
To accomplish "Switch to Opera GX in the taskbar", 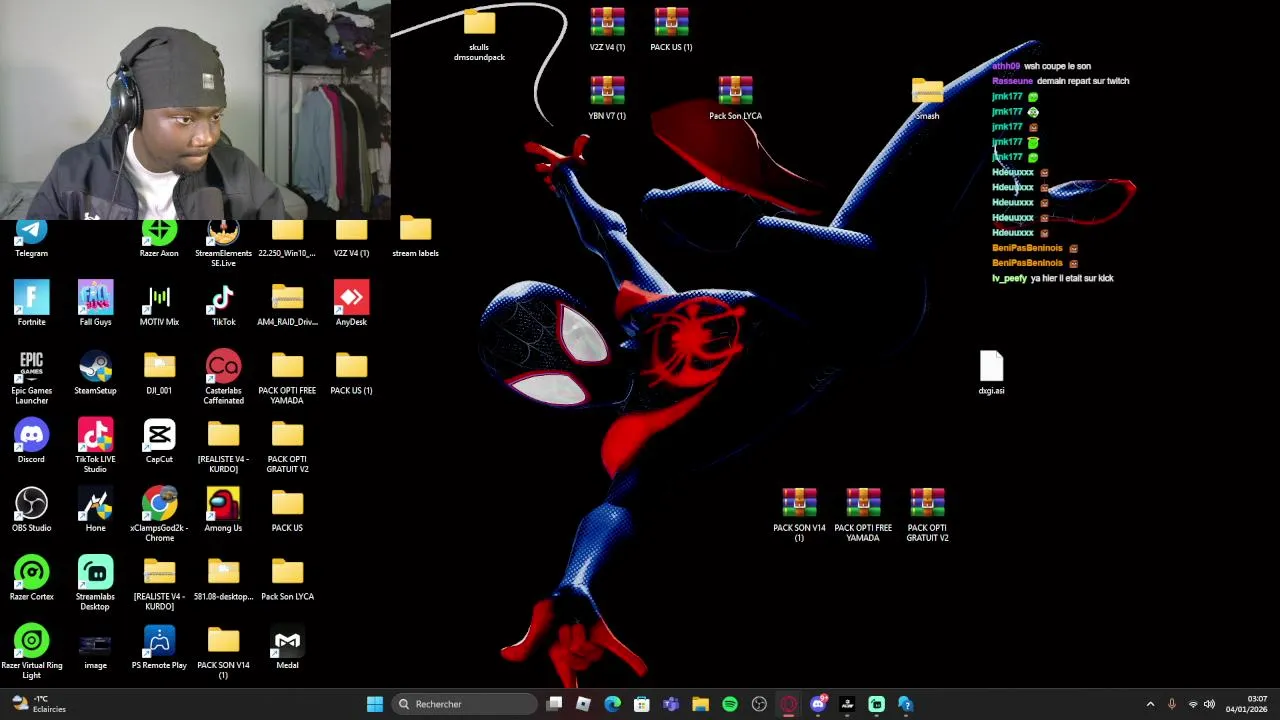I will point(789,704).
